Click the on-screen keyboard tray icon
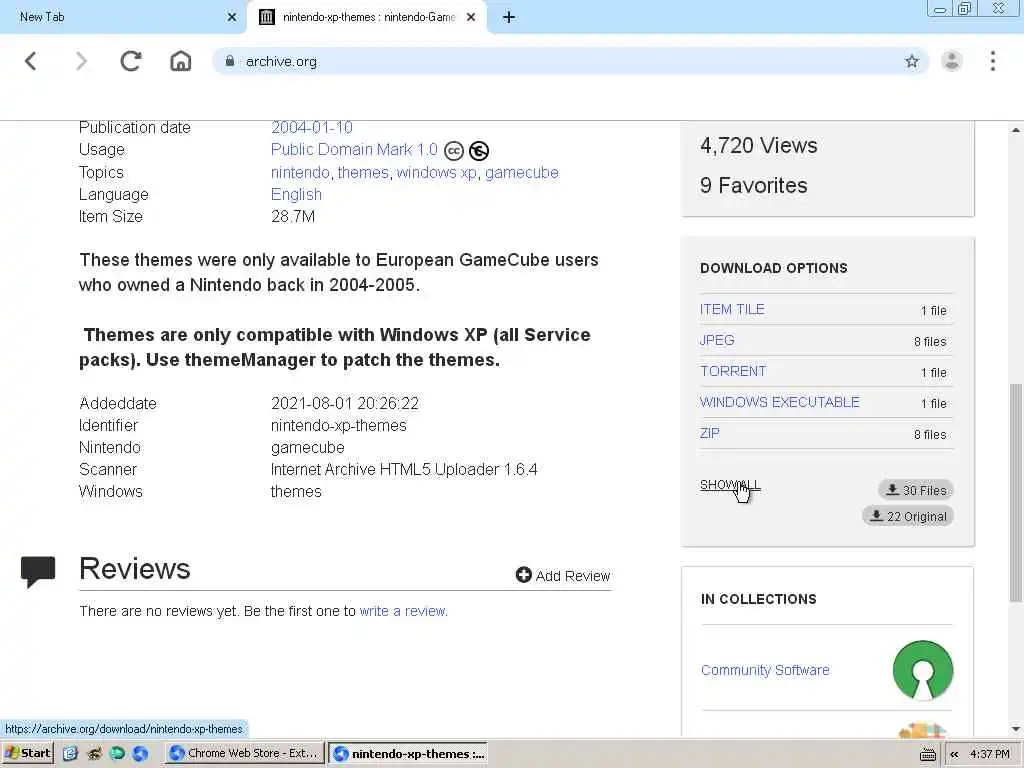 click(x=927, y=754)
